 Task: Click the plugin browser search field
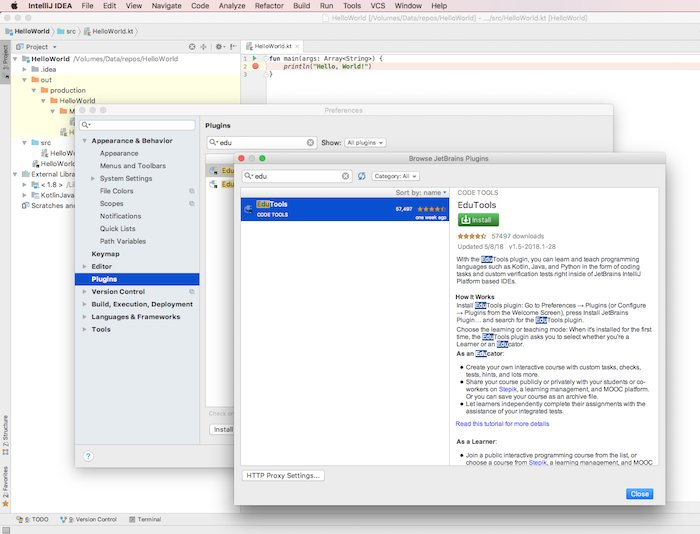pyautogui.click(x=297, y=176)
